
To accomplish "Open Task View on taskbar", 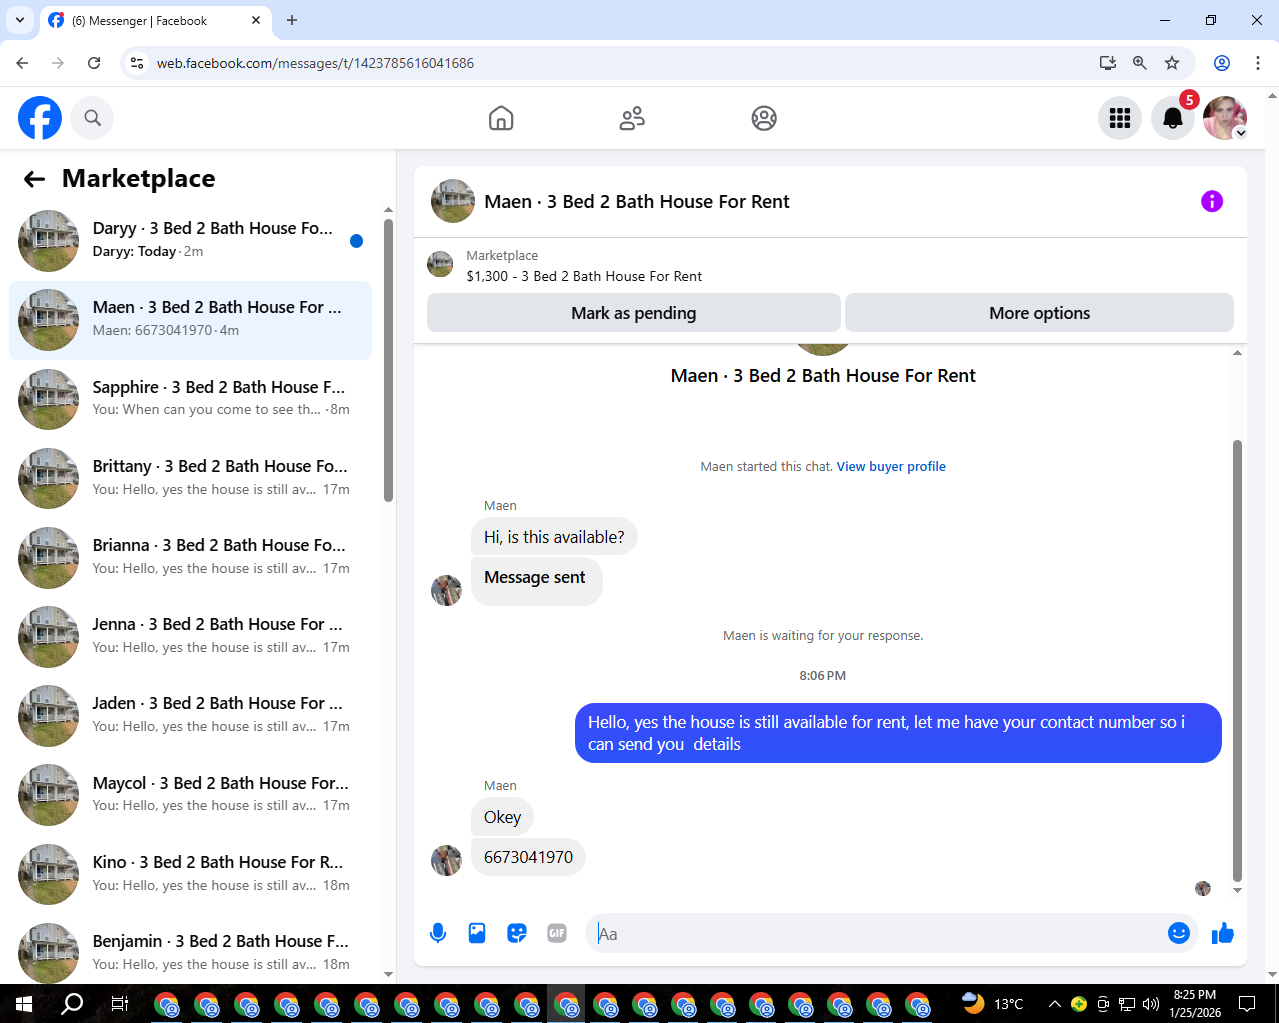I will pos(119,1004).
